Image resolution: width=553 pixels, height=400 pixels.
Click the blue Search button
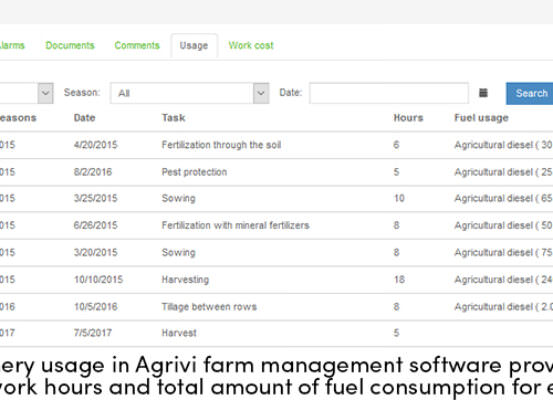[x=530, y=93]
